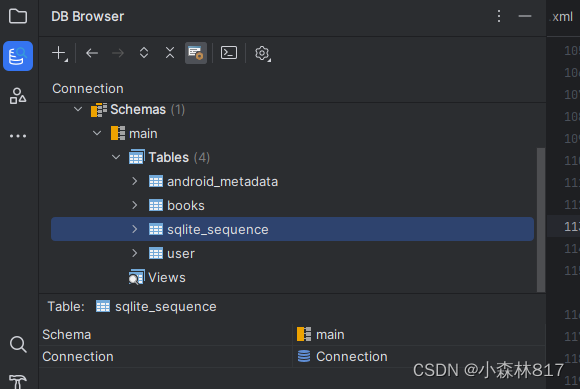Collapse the main schema node
580x389 pixels.
tap(97, 133)
